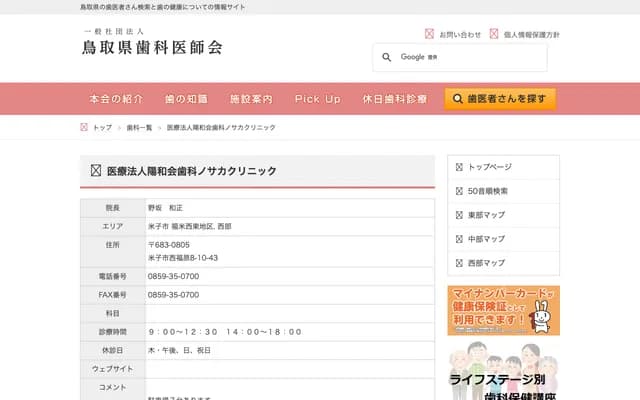
Task: Open the 施設案内 menu
Action: click(x=251, y=99)
